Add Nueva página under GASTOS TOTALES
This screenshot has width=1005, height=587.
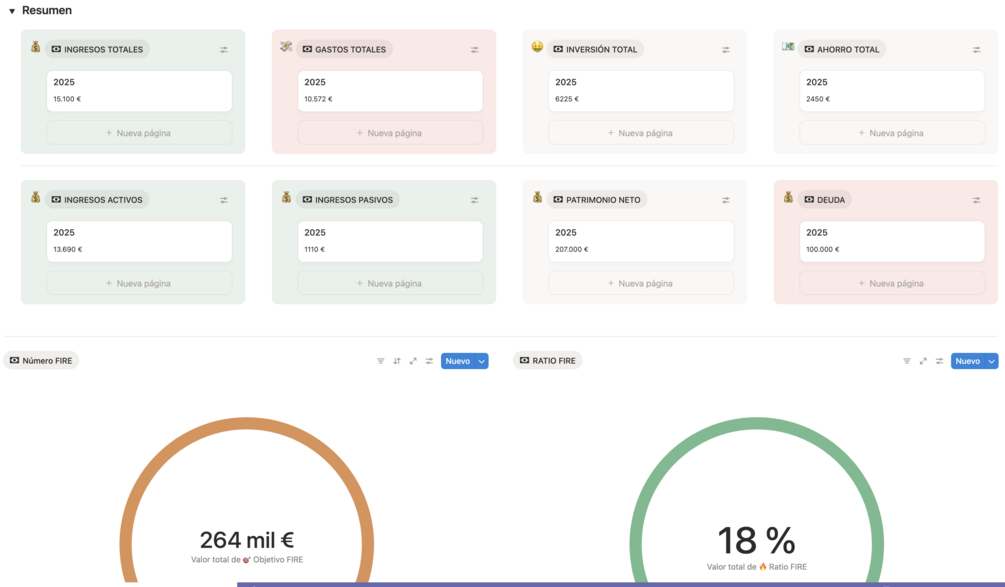(x=390, y=133)
